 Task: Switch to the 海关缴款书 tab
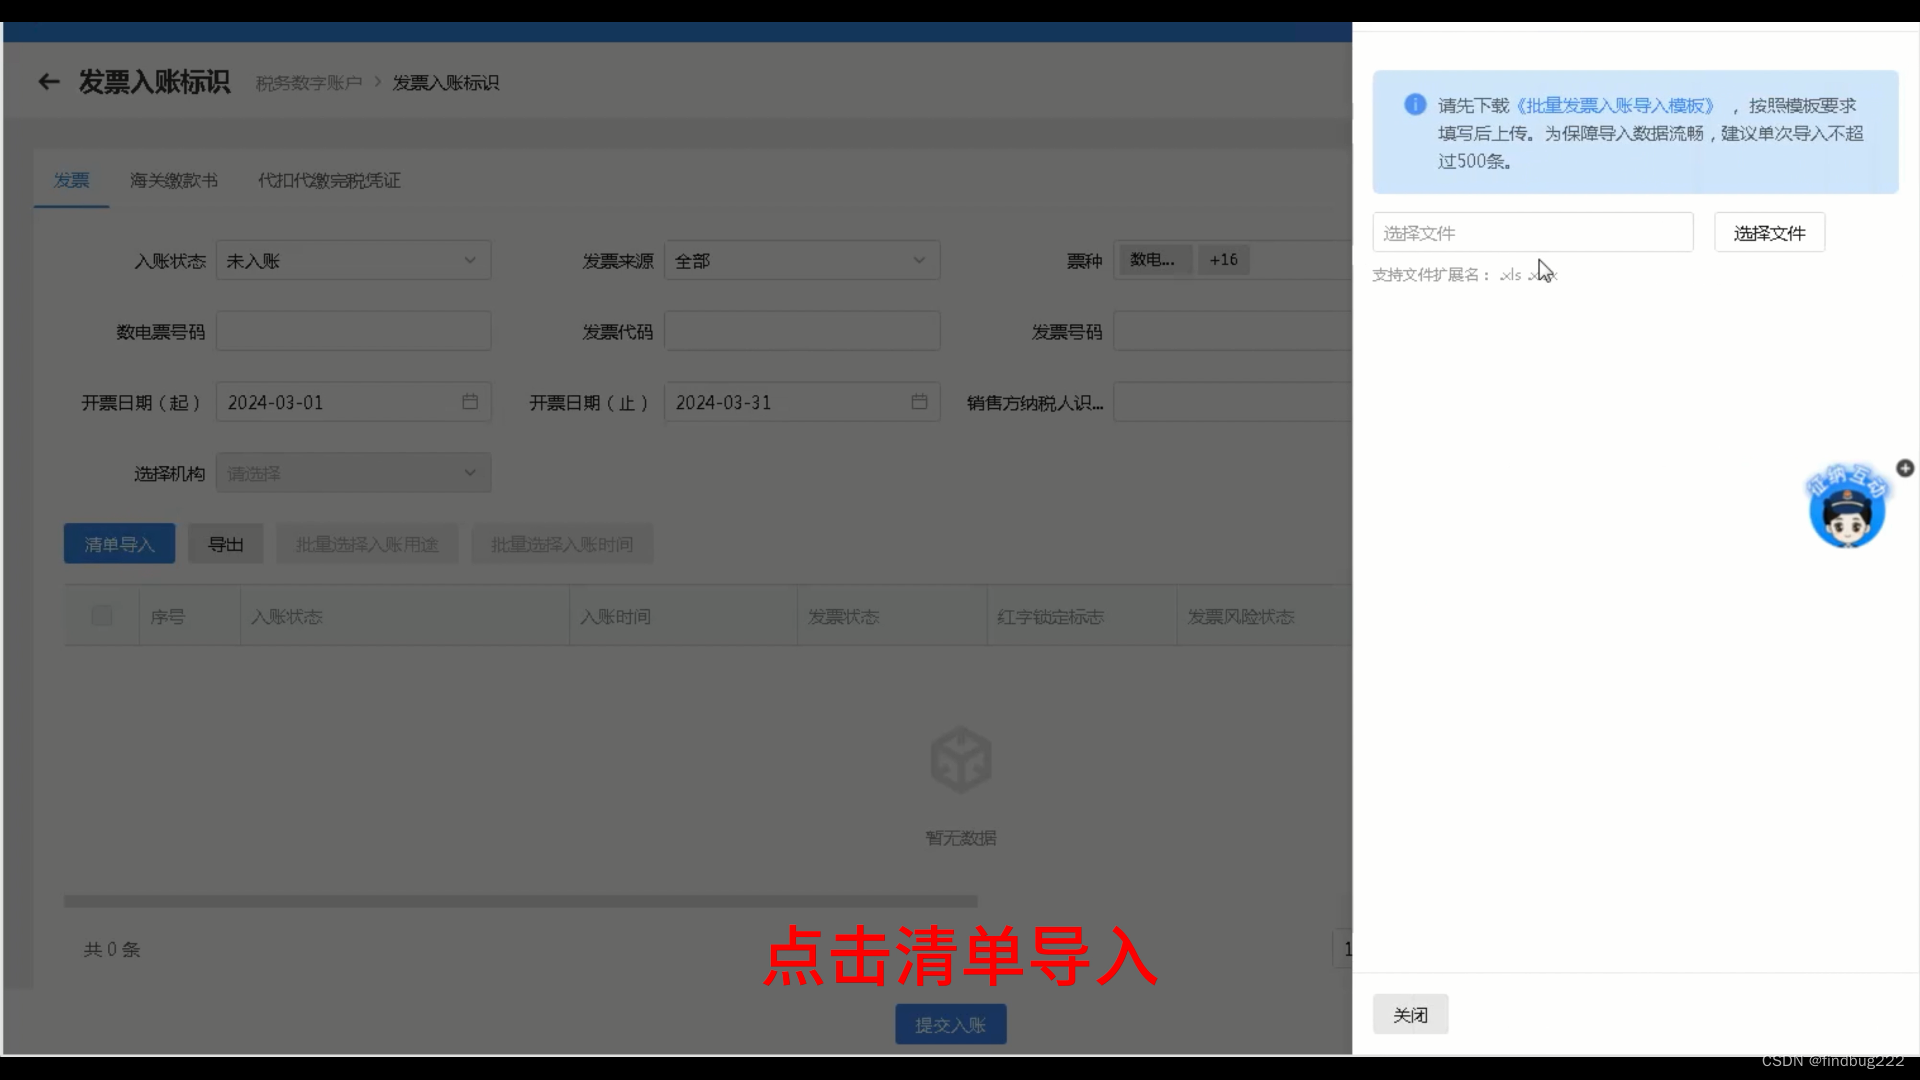coord(174,180)
